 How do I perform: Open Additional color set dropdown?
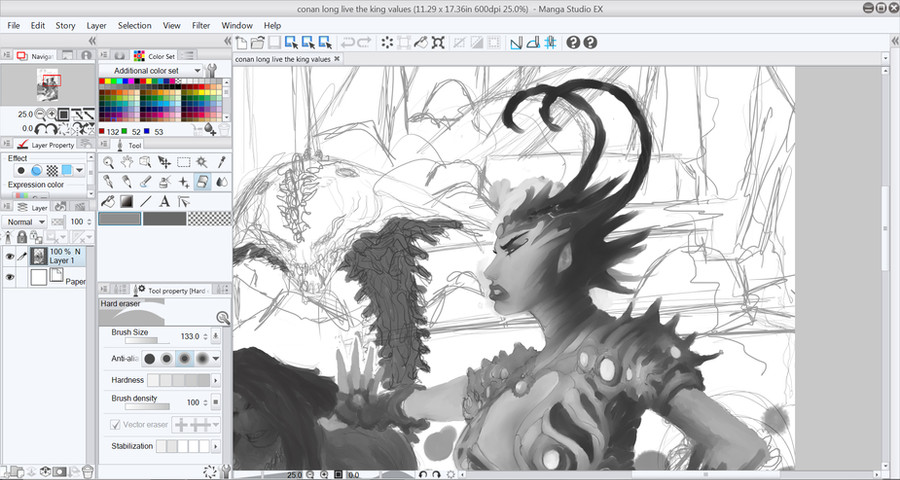(197, 71)
